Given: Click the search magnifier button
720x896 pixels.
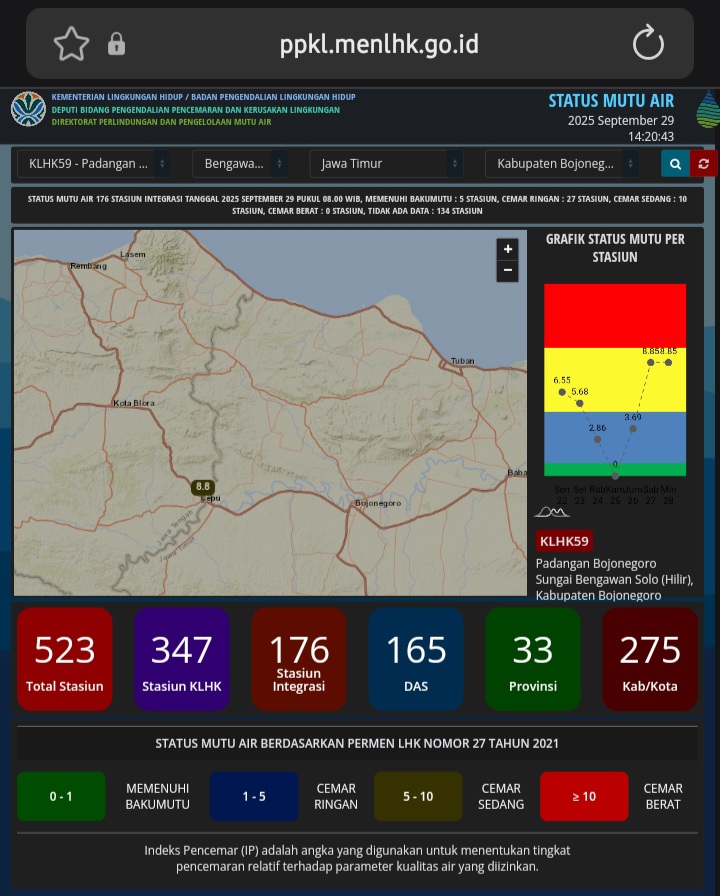Looking at the screenshot, I should (x=675, y=164).
